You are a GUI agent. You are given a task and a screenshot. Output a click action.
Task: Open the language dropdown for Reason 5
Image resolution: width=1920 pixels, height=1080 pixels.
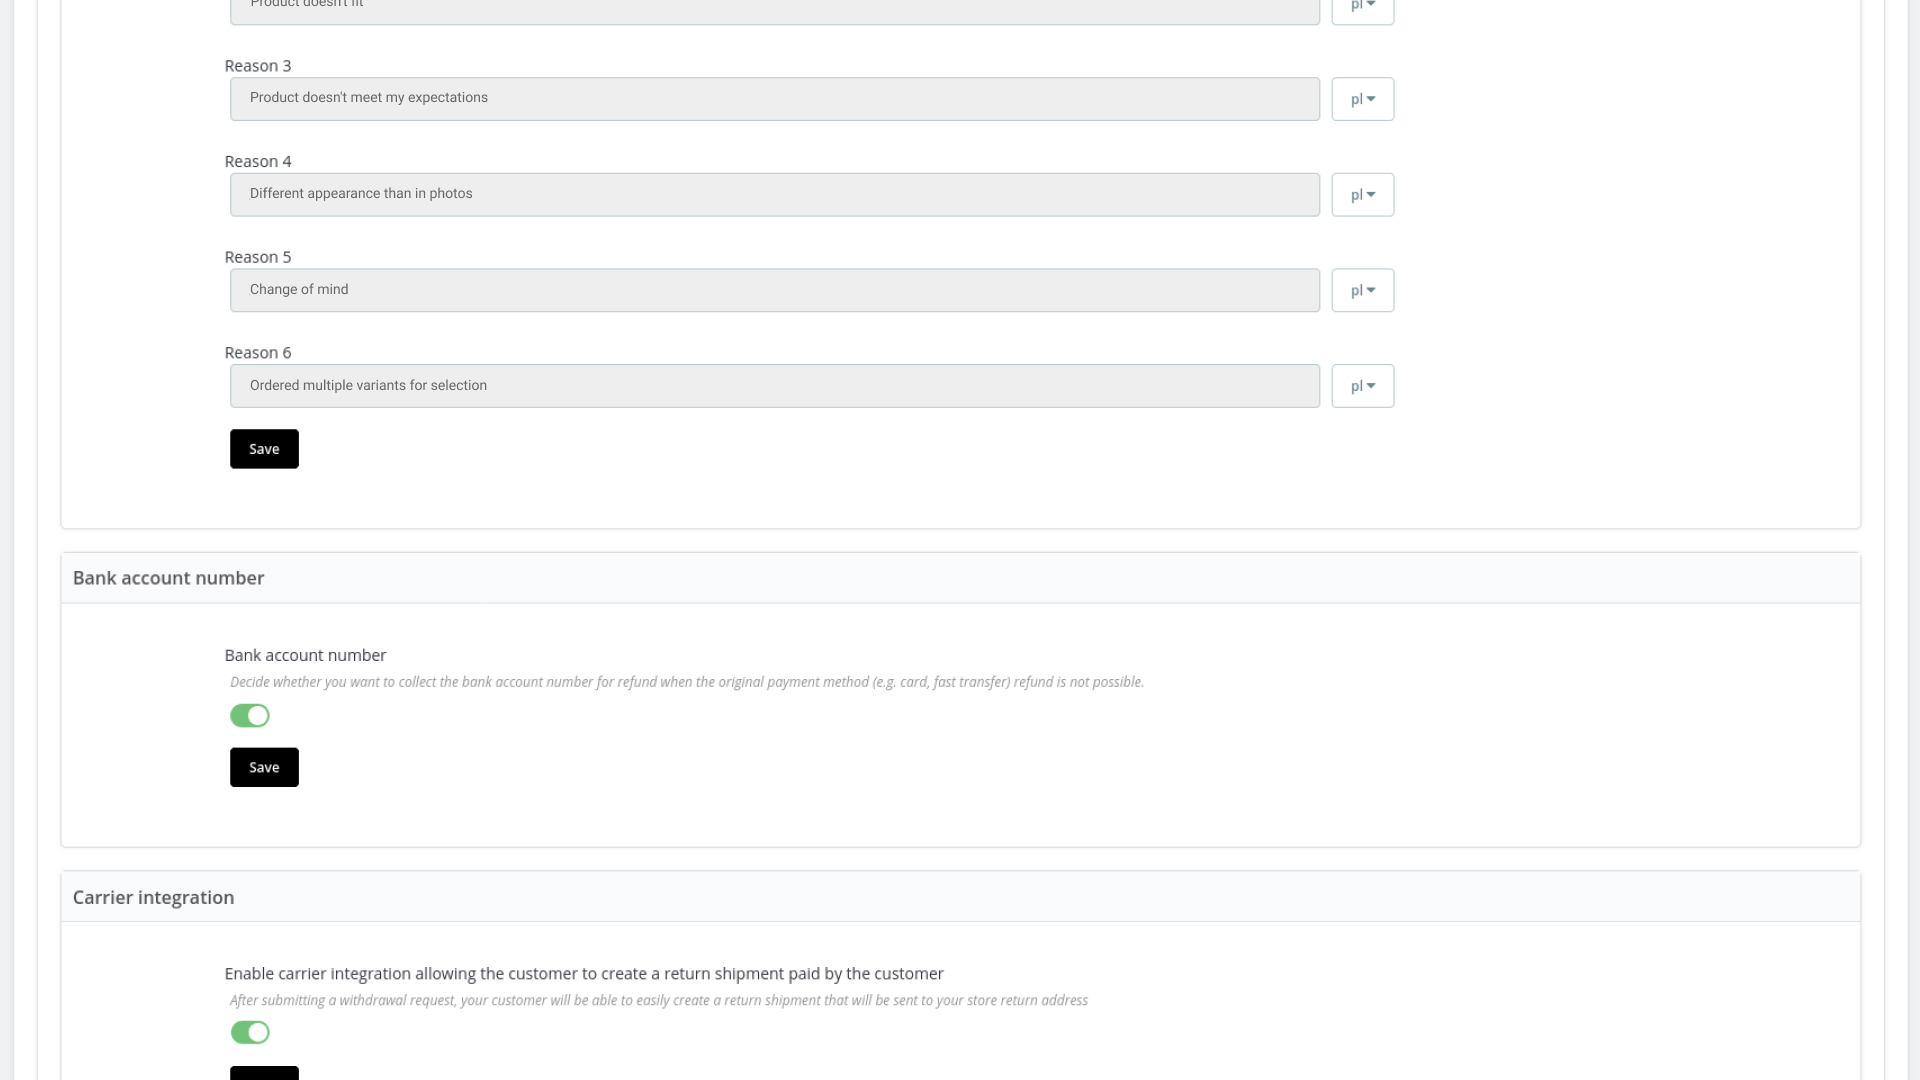tap(1362, 289)
